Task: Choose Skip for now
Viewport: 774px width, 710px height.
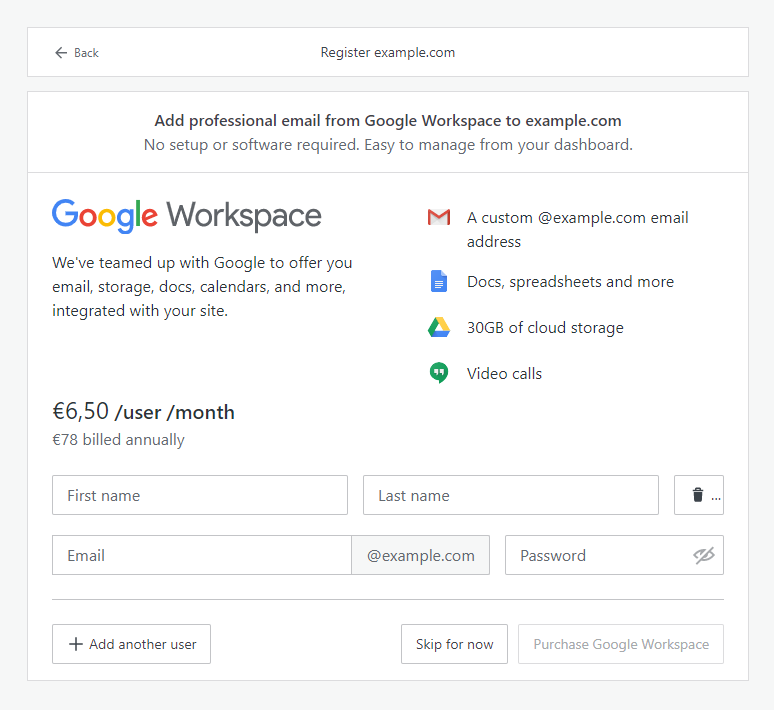Action: (454, 644)
